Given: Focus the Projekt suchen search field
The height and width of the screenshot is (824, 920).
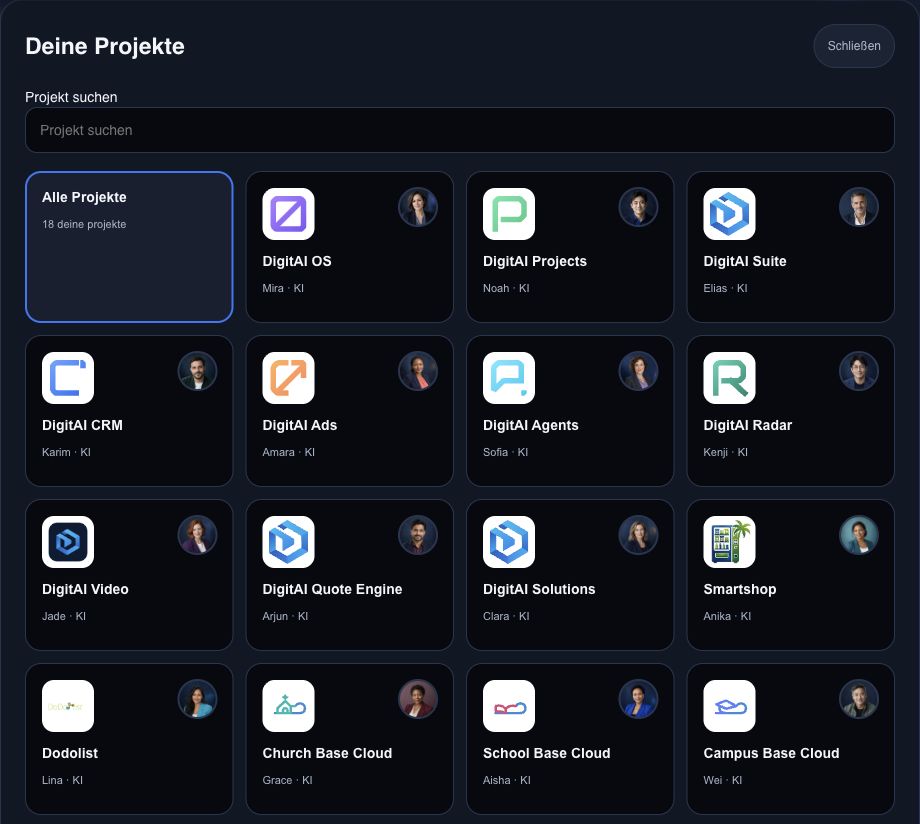Looking at the screenshot, I should [460, 130].
